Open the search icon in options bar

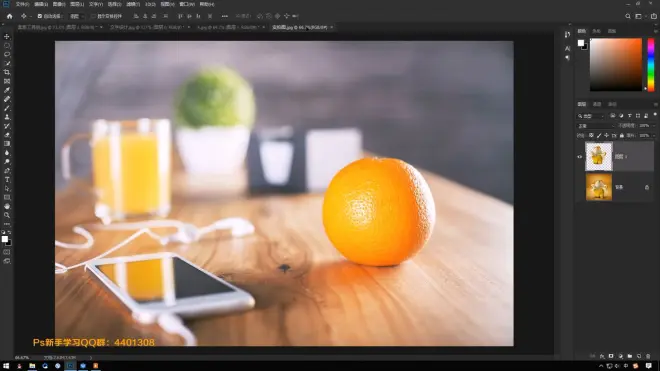point(628,16)
